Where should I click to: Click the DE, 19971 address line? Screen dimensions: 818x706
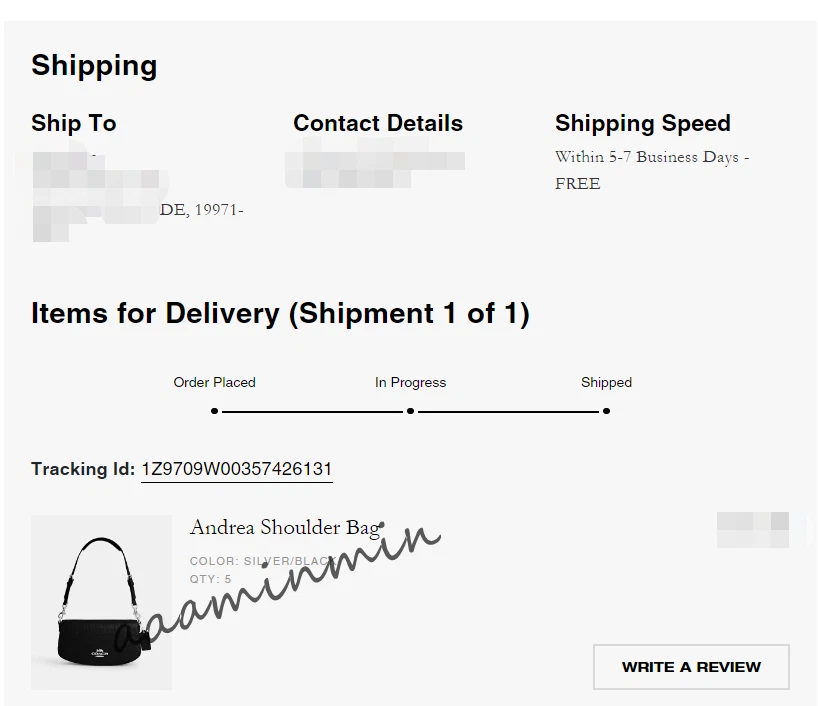click(201, 210)
